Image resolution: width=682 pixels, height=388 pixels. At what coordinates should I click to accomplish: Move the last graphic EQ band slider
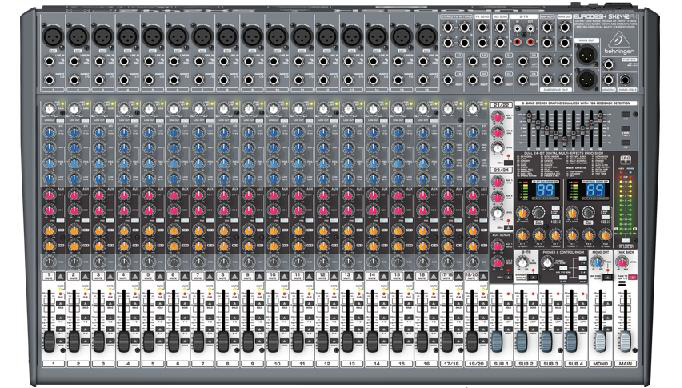(600, 117)
